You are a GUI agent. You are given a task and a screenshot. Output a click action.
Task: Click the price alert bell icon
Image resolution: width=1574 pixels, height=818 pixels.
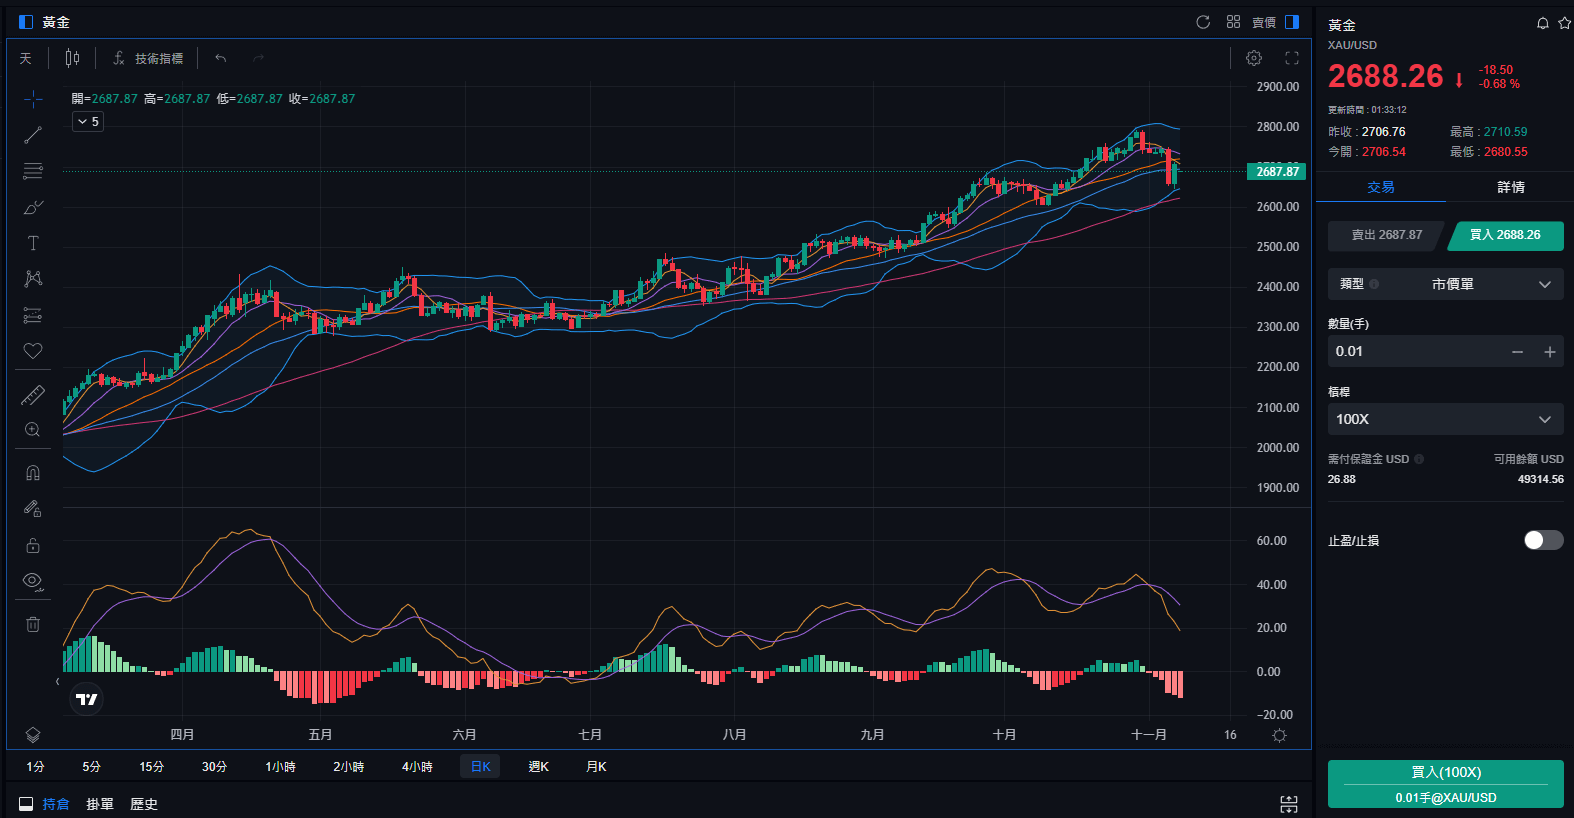click(x=1542, y=23)
